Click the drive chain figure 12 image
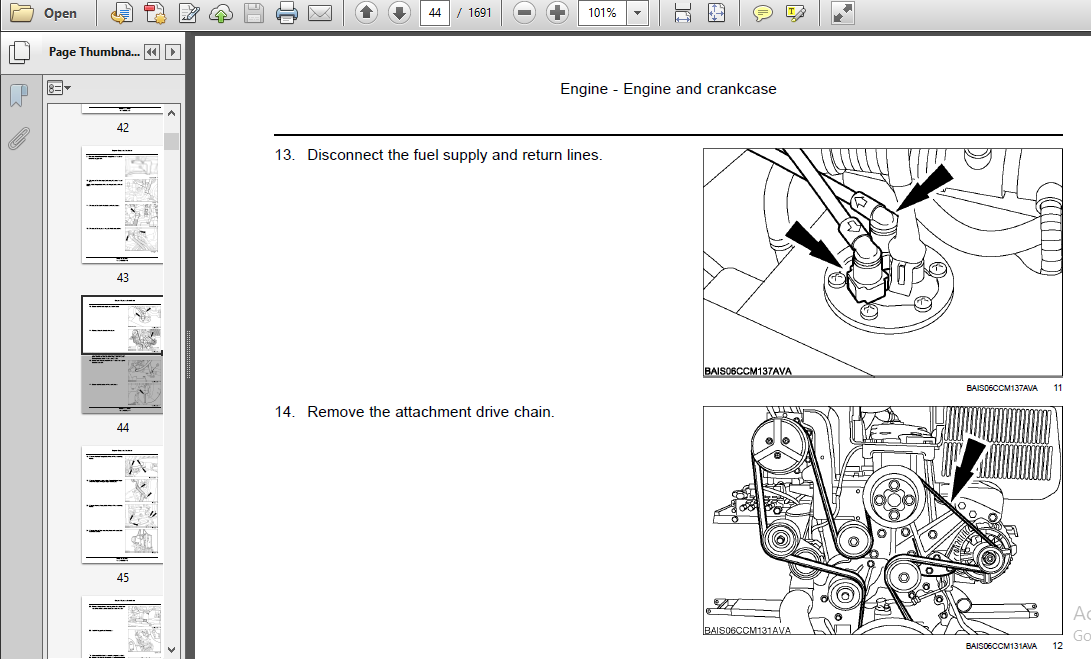This screenshot has width=1091, height=659. click(882, 521)
